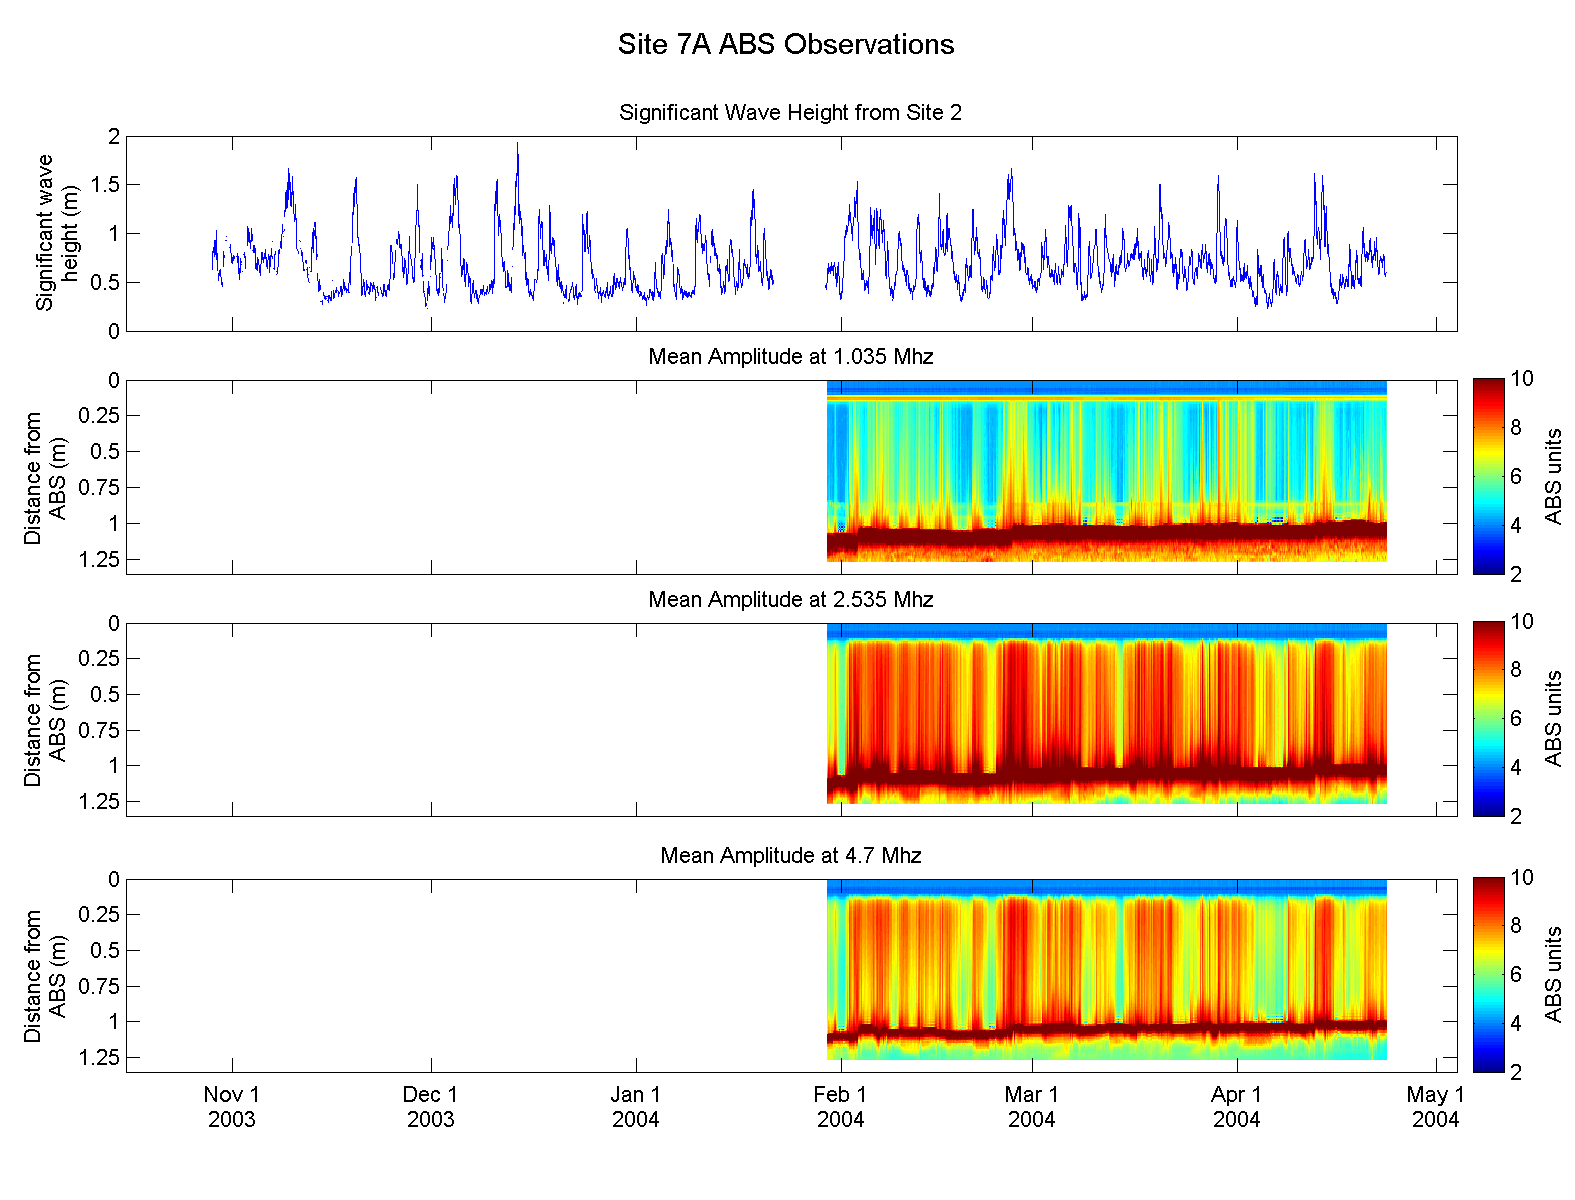Select the Significant Wave Height from Site 2 title
Image resolution: width=1575 pixels, height=1200 pixels.
pyautogui.click(x=790, y=113)
